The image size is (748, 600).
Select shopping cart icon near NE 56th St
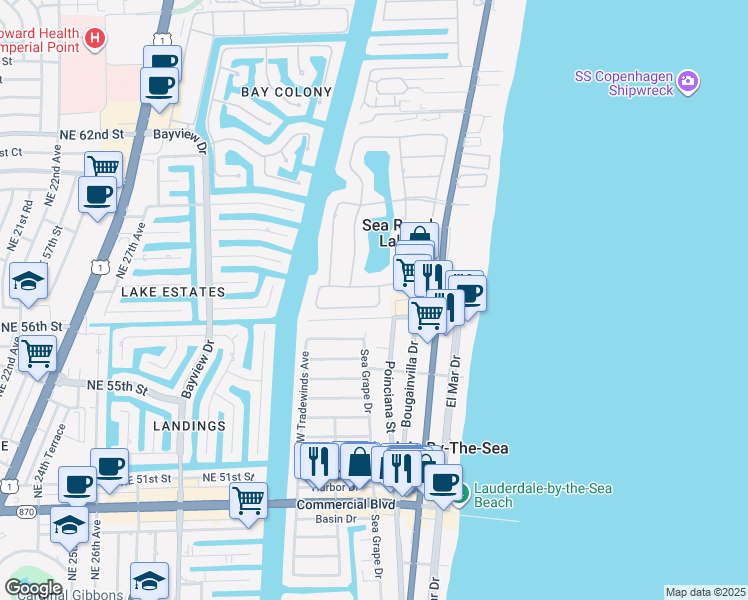pyautogui.click(x=37, y=352)
